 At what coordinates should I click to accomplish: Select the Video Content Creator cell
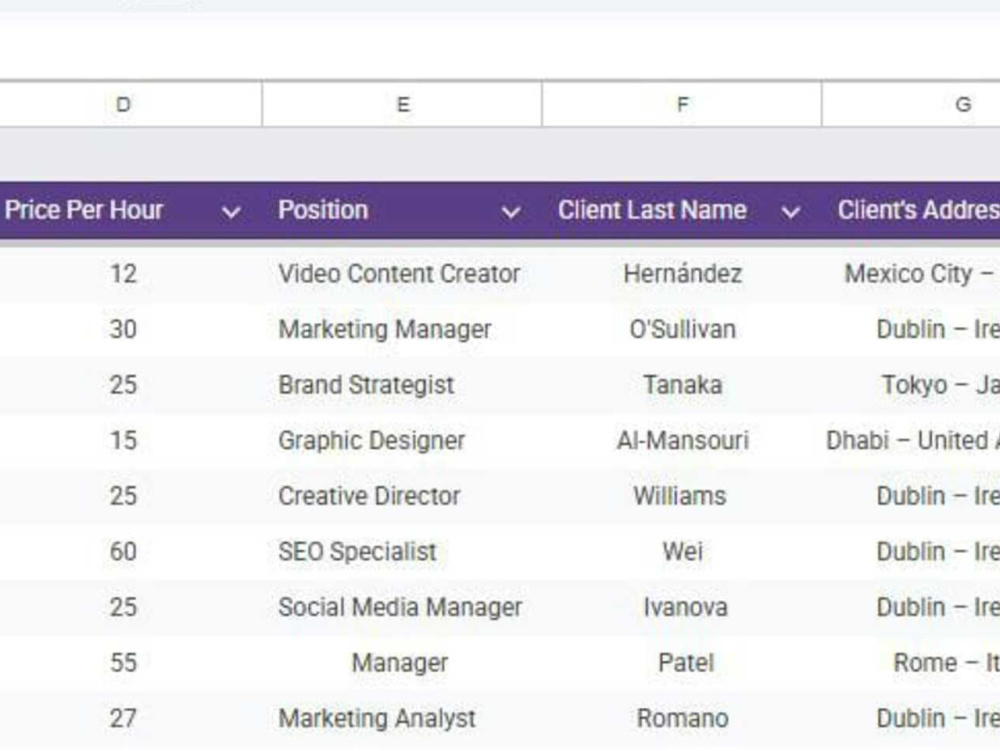[x=402, y=275]
